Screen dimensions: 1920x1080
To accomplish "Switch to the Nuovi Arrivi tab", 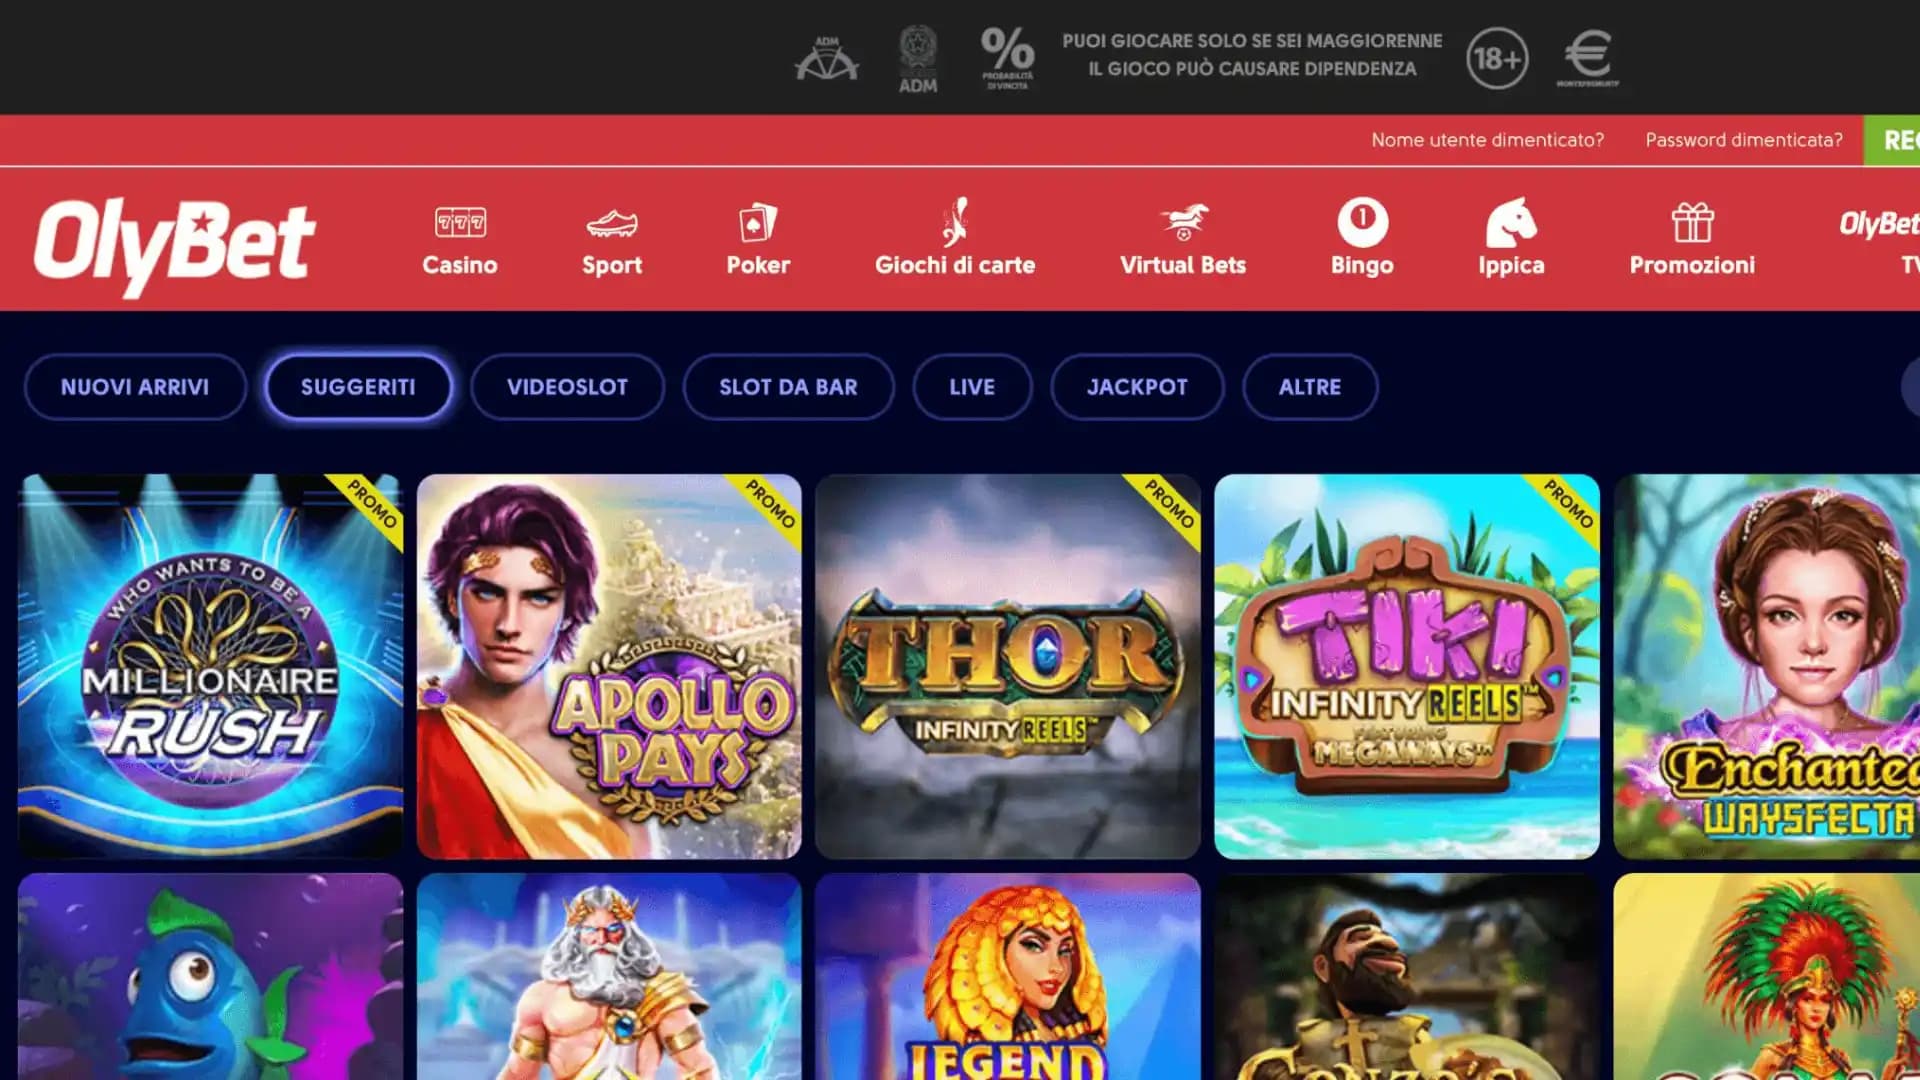I will [x=135, y=387].
